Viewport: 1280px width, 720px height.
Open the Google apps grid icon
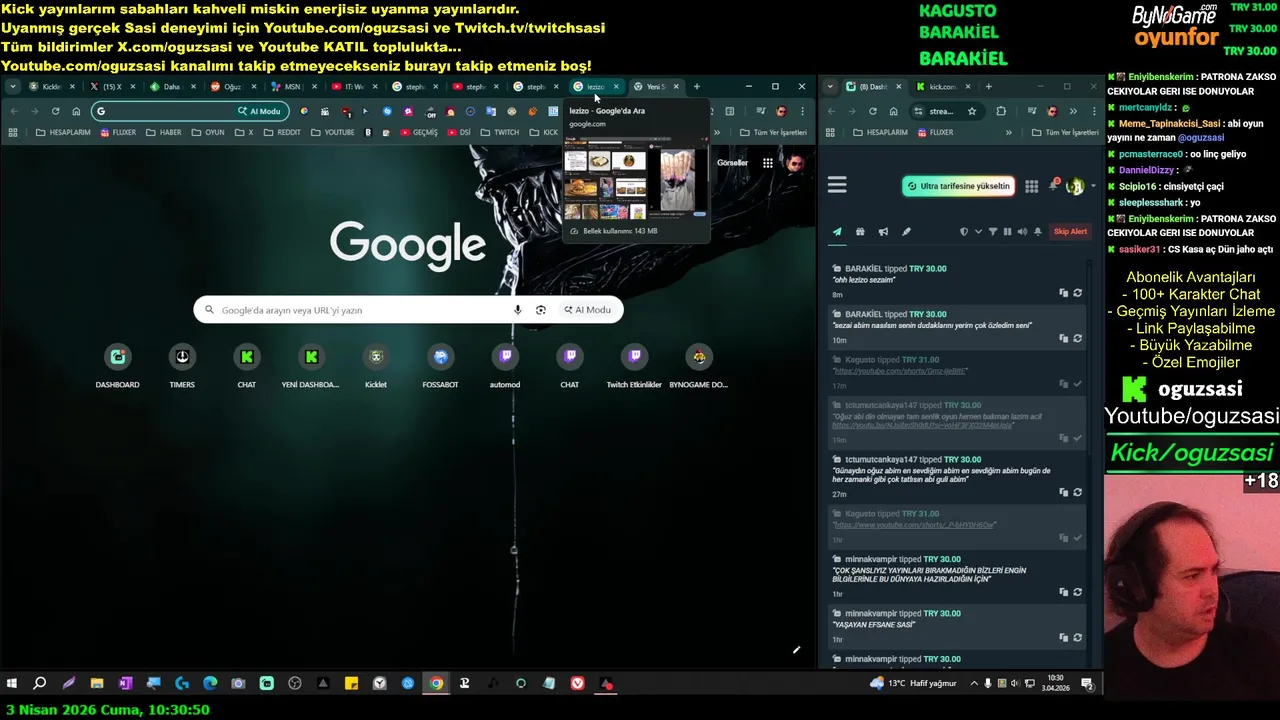pos(767,163)
